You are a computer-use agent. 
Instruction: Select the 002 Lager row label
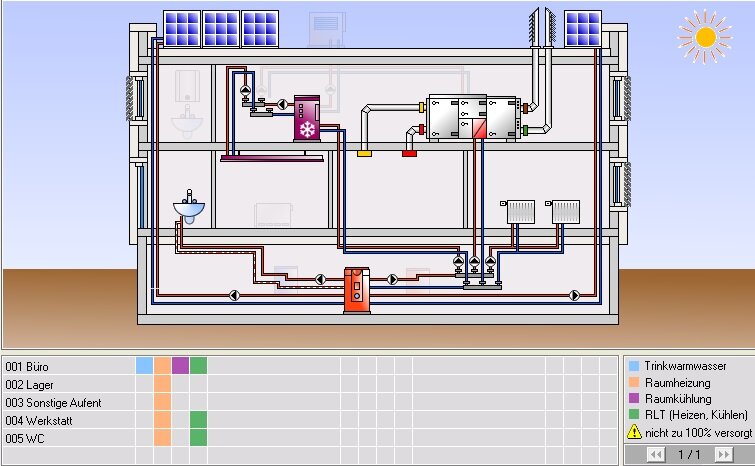29,385
